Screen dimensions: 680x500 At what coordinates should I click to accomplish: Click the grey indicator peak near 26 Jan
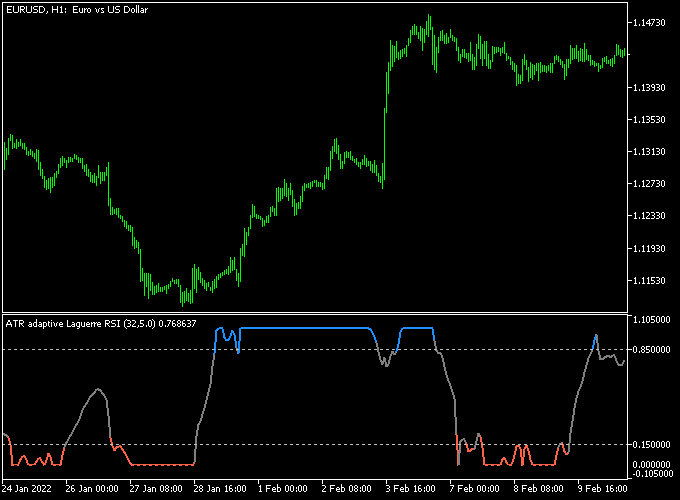click(x=98, y=389)
